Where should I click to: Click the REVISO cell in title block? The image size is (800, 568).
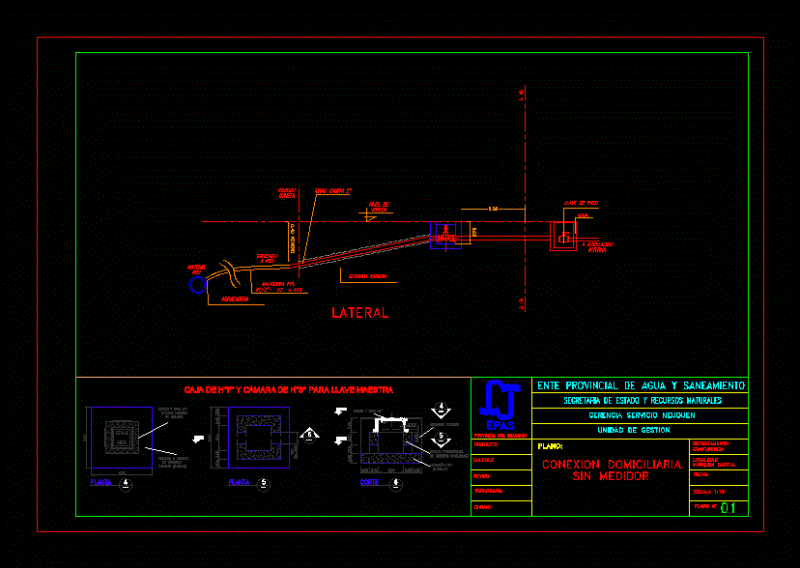click(501, 477)
